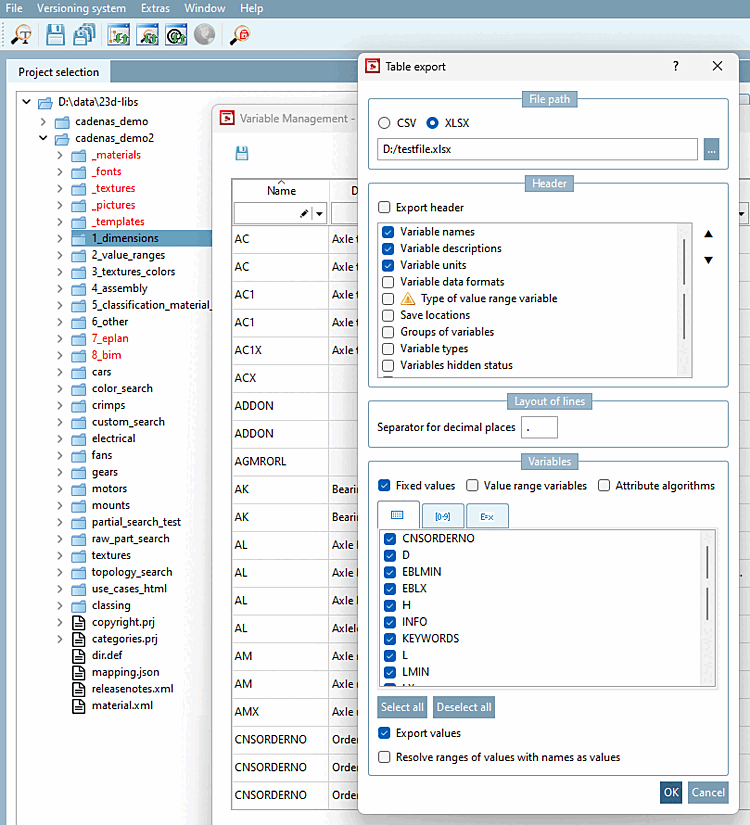Open the File menu
The height and width of the screenshot is (825, 750).
click(x=14, y=8)
